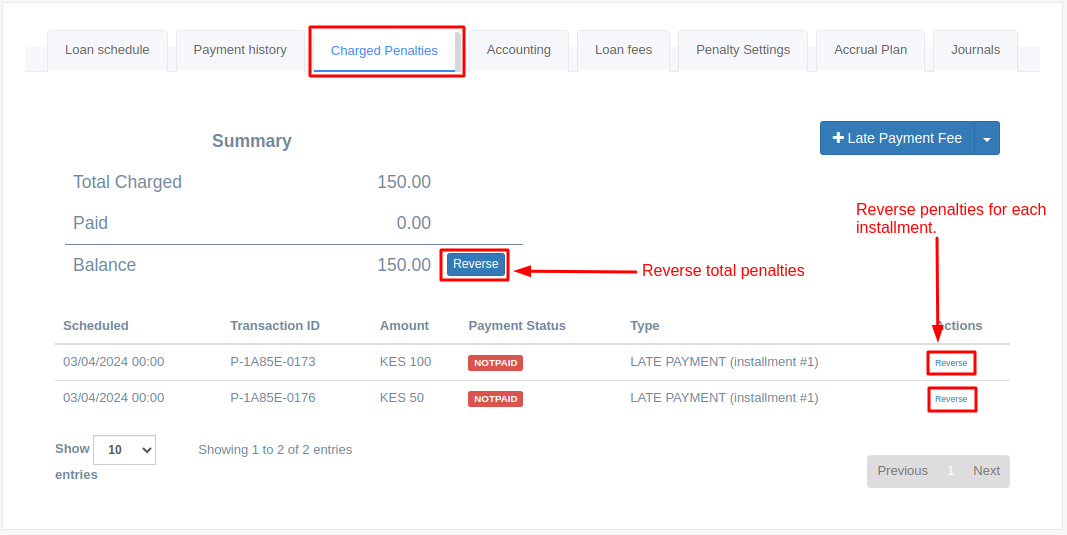The width and height of the screenshot is (1067, 535).
Task: Expand the Late Payment Fee dropdown caret
Action: tap(987, 138)
